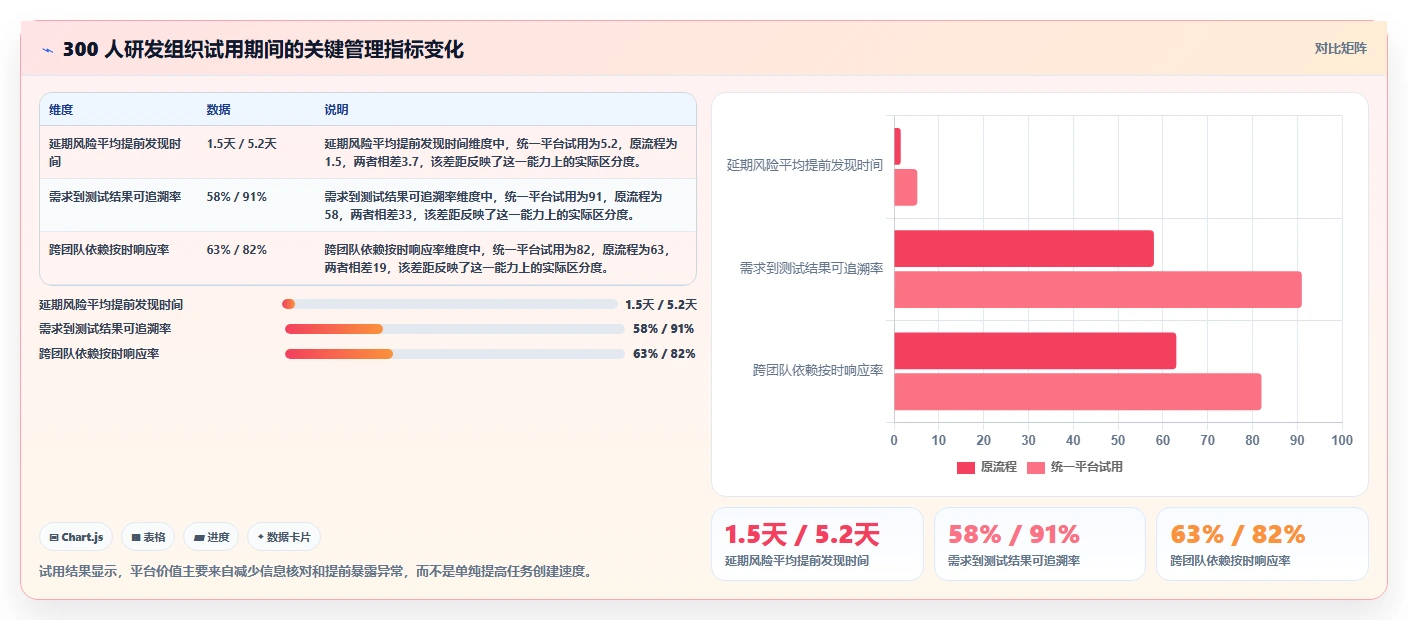Screen dimensions: 1408x620
Task: Click table cell 58% / 91%
Action: pyautogui.click(x=236, y=197)
